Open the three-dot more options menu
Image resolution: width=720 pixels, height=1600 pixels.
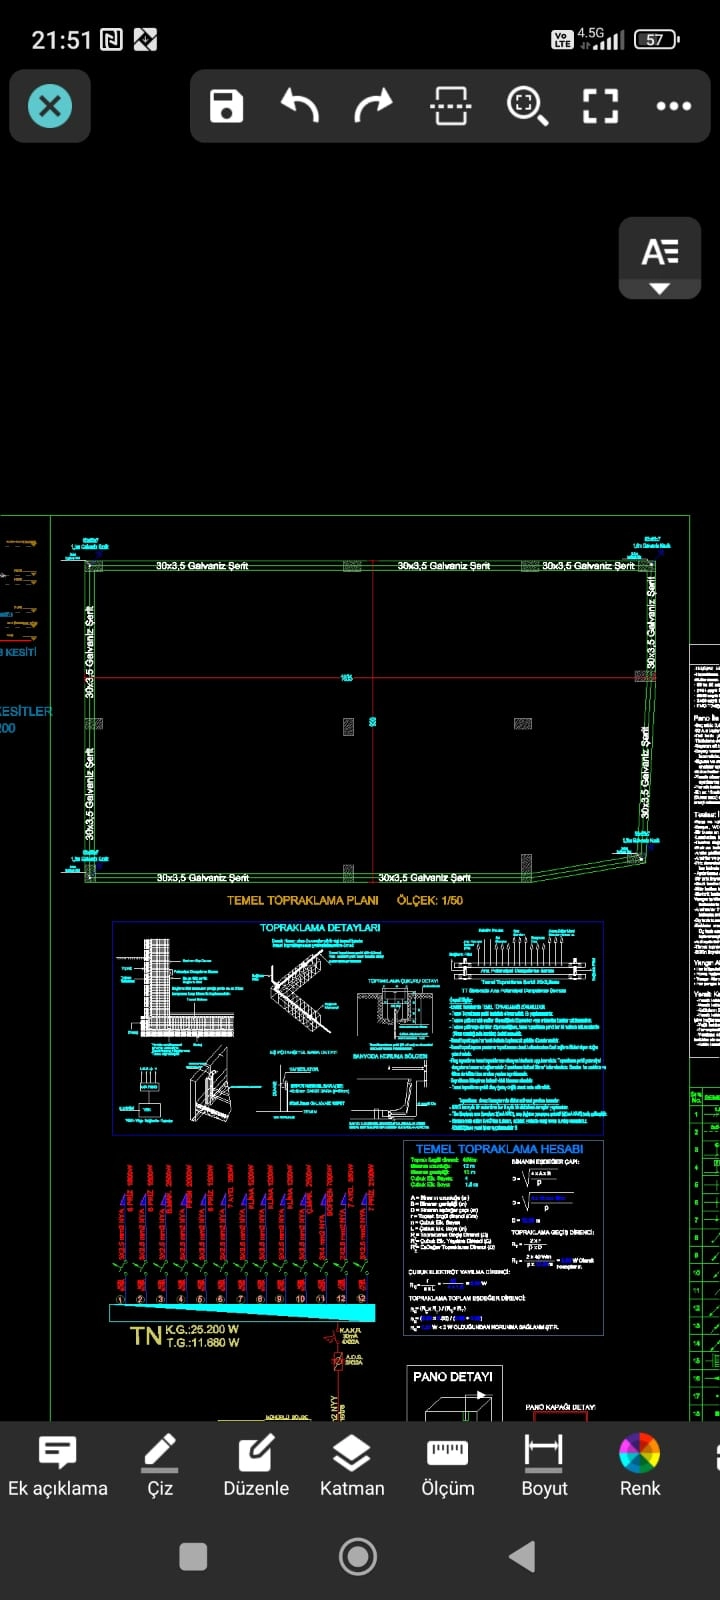click(673, 106)
